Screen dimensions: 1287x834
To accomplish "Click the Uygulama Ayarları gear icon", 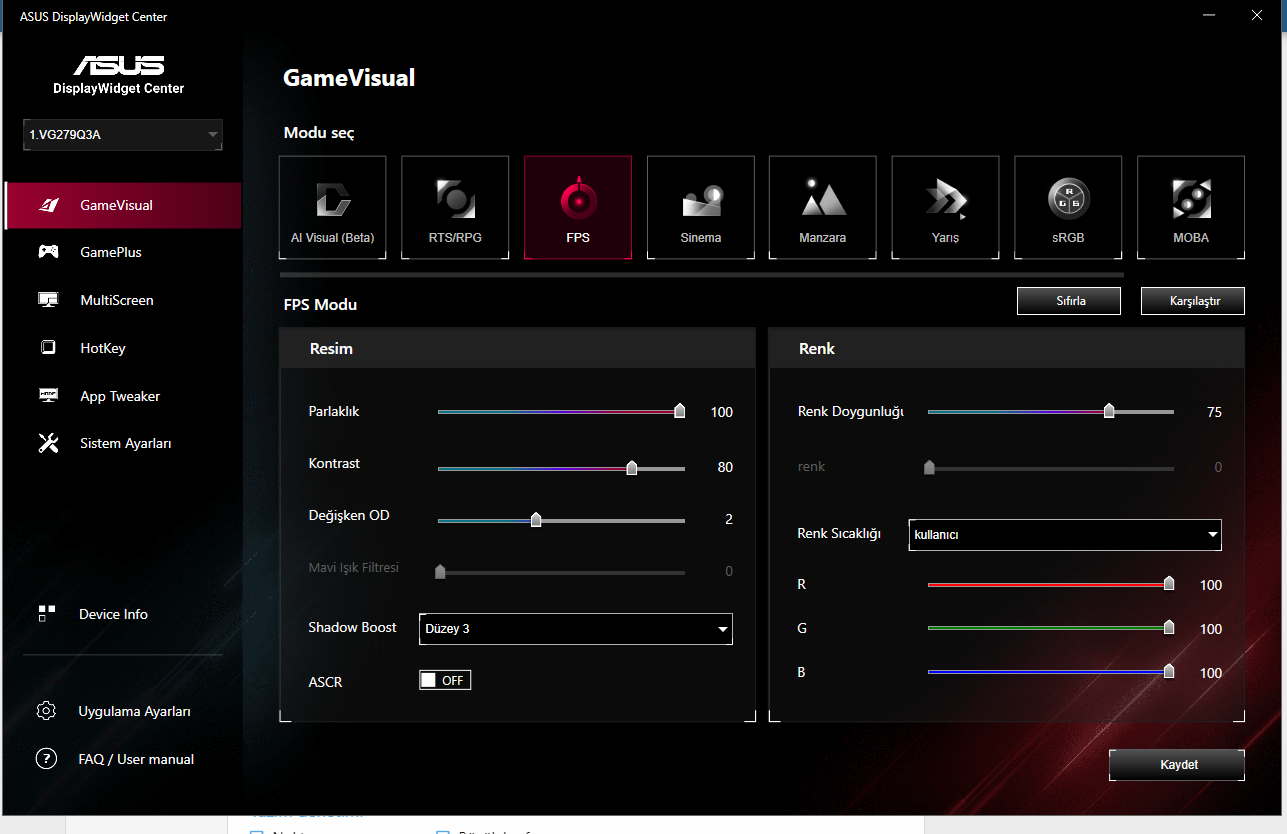I will point(46,711).
